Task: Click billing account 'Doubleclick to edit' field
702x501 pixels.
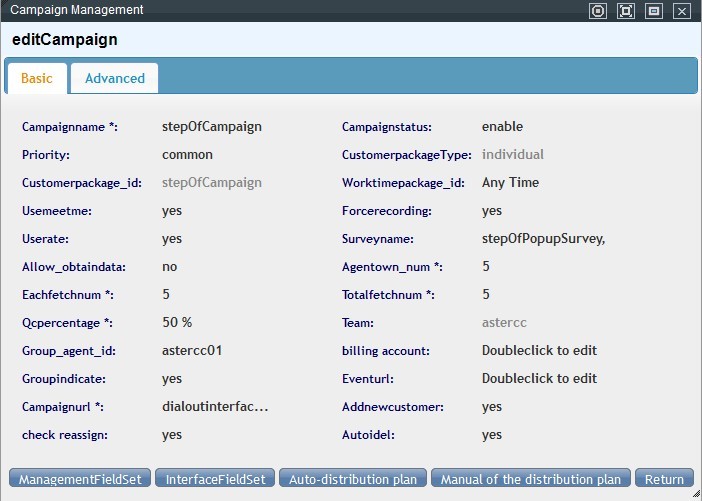Action: point(539,351)
